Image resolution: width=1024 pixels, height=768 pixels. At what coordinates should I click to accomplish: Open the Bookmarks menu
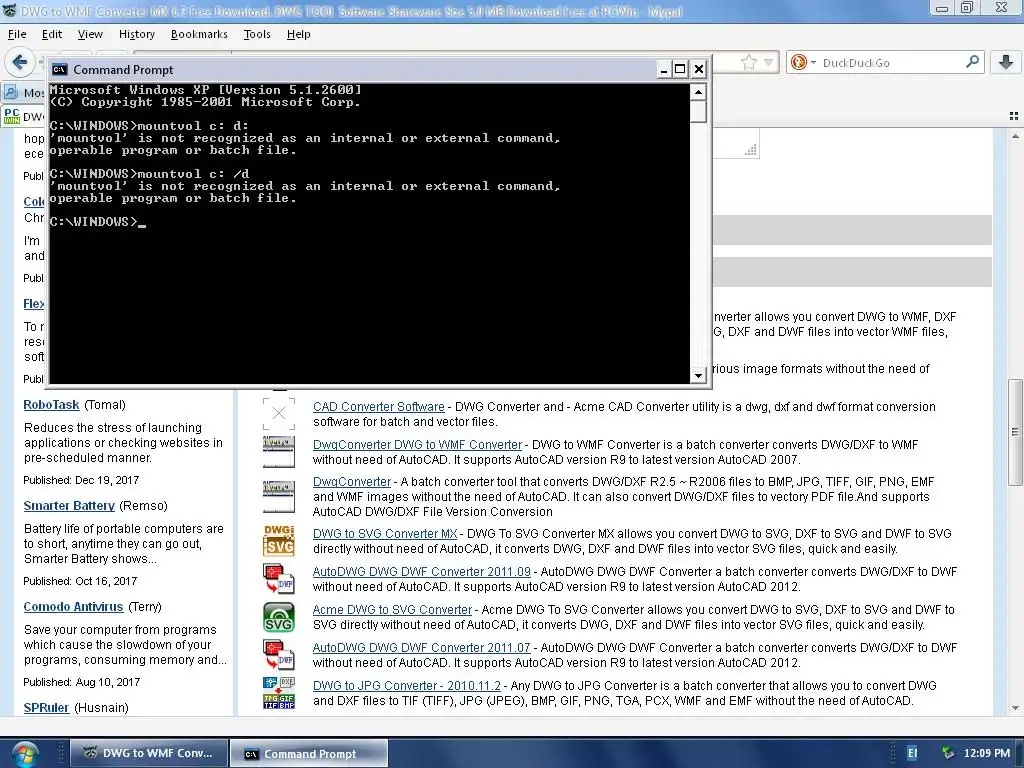199,34
